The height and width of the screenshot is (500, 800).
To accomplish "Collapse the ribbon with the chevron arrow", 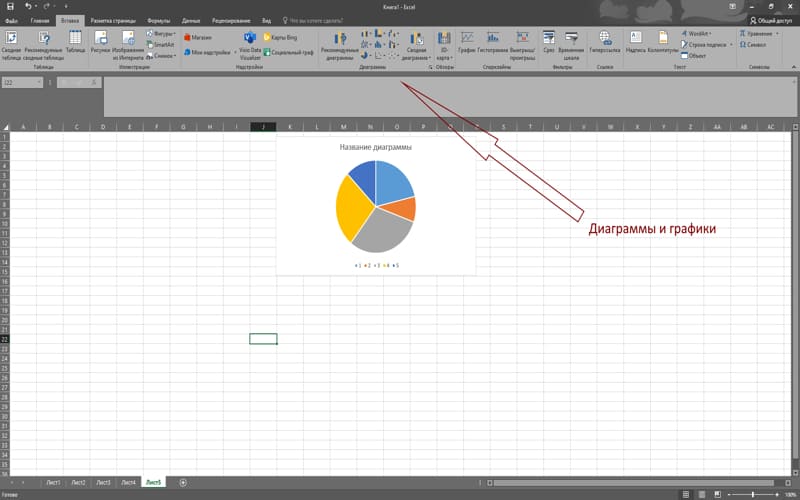I will [793, 67].
